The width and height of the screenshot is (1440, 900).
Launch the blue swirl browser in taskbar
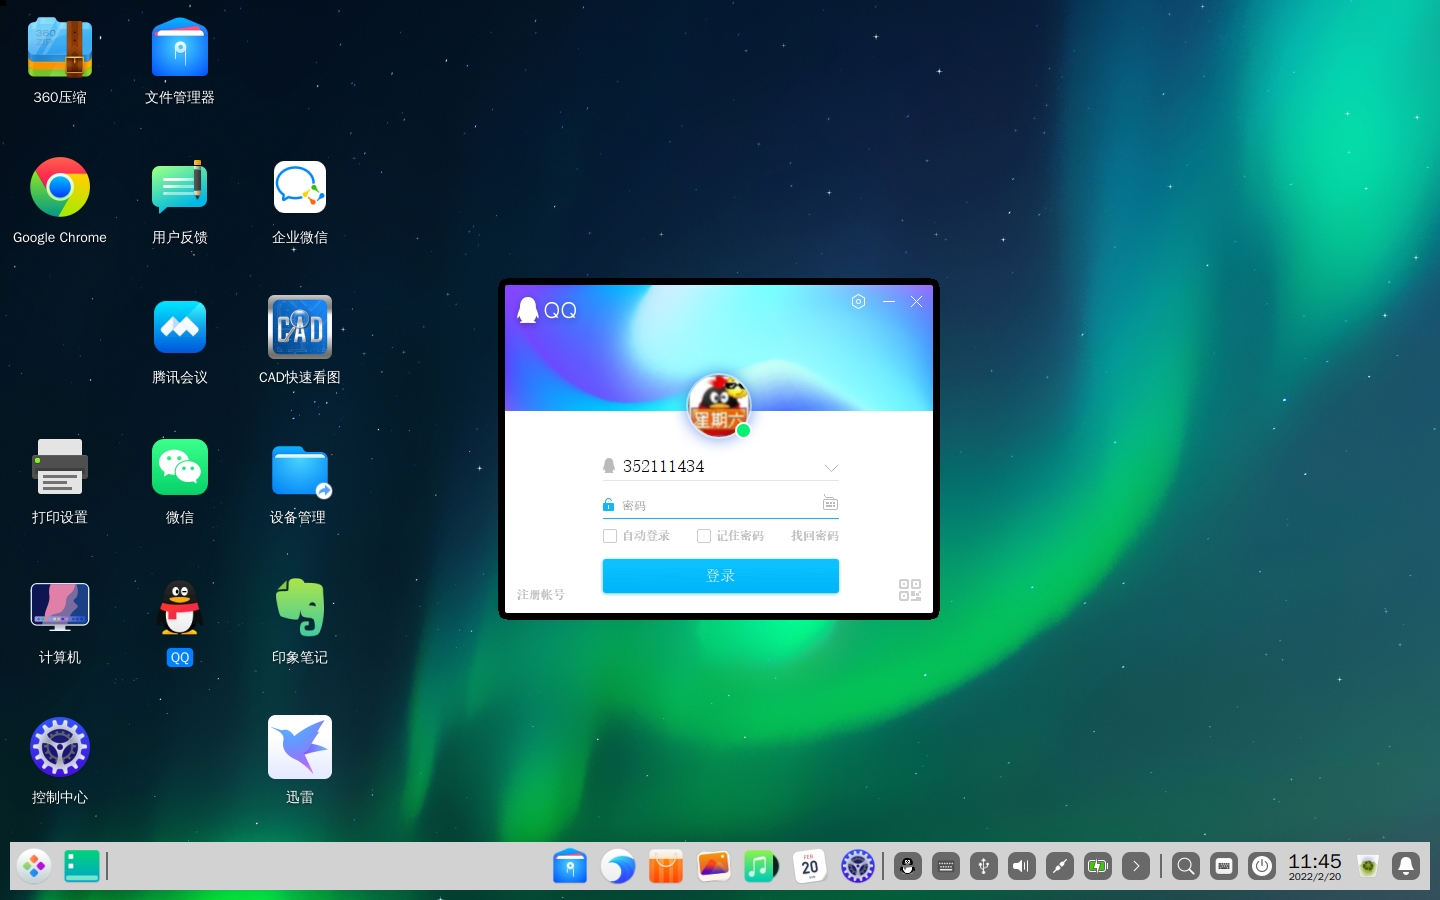click(x=618, y=866)
